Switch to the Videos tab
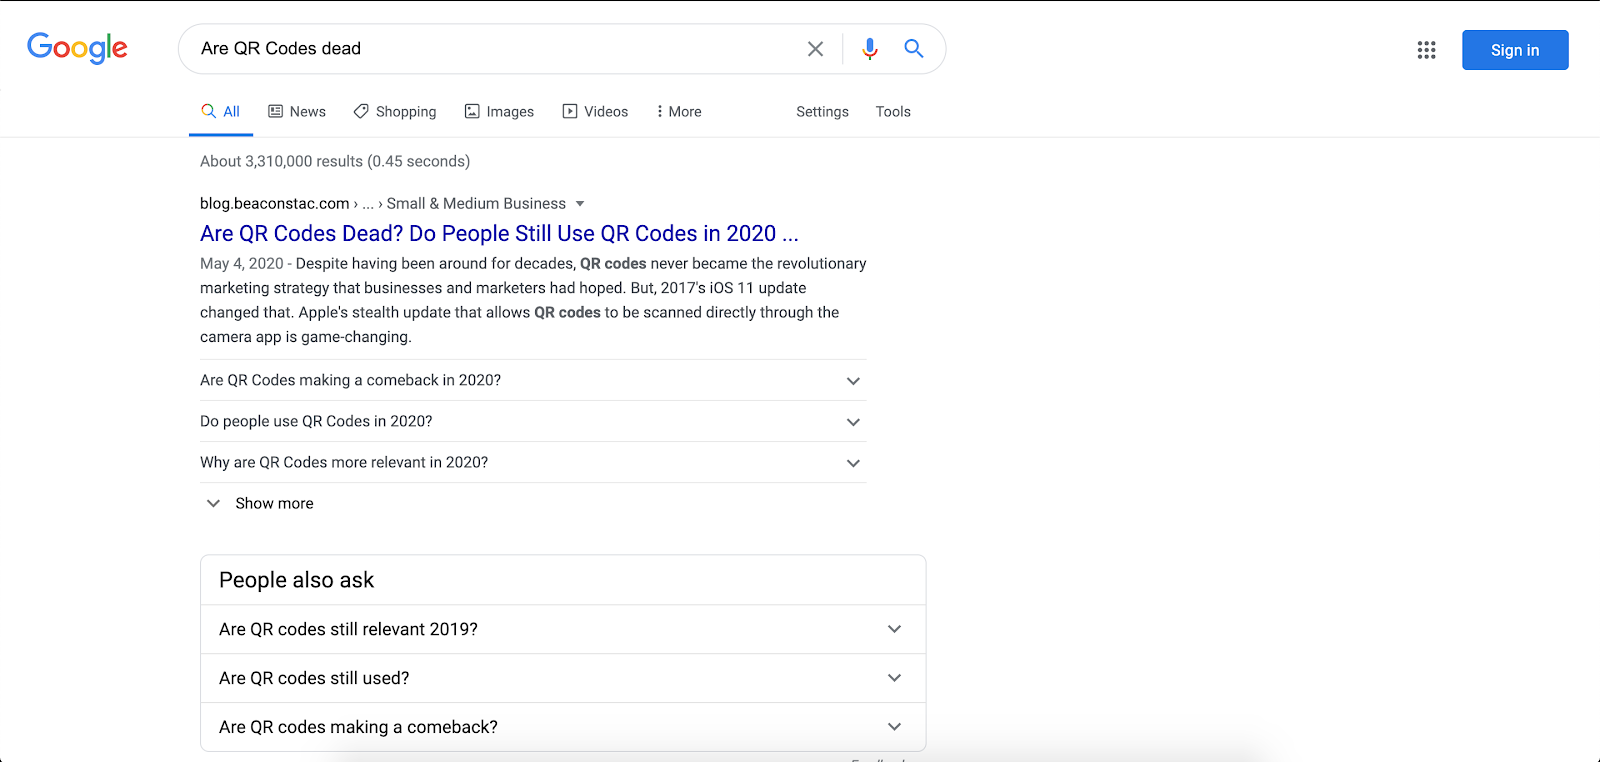 click(x=595, y=112)
